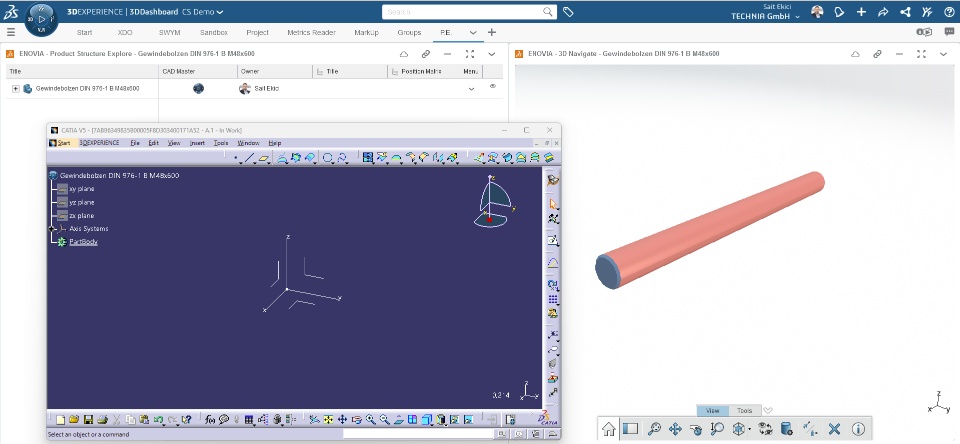Click the Zoom In magnifier in CATIA toolbar

(370, 420)
